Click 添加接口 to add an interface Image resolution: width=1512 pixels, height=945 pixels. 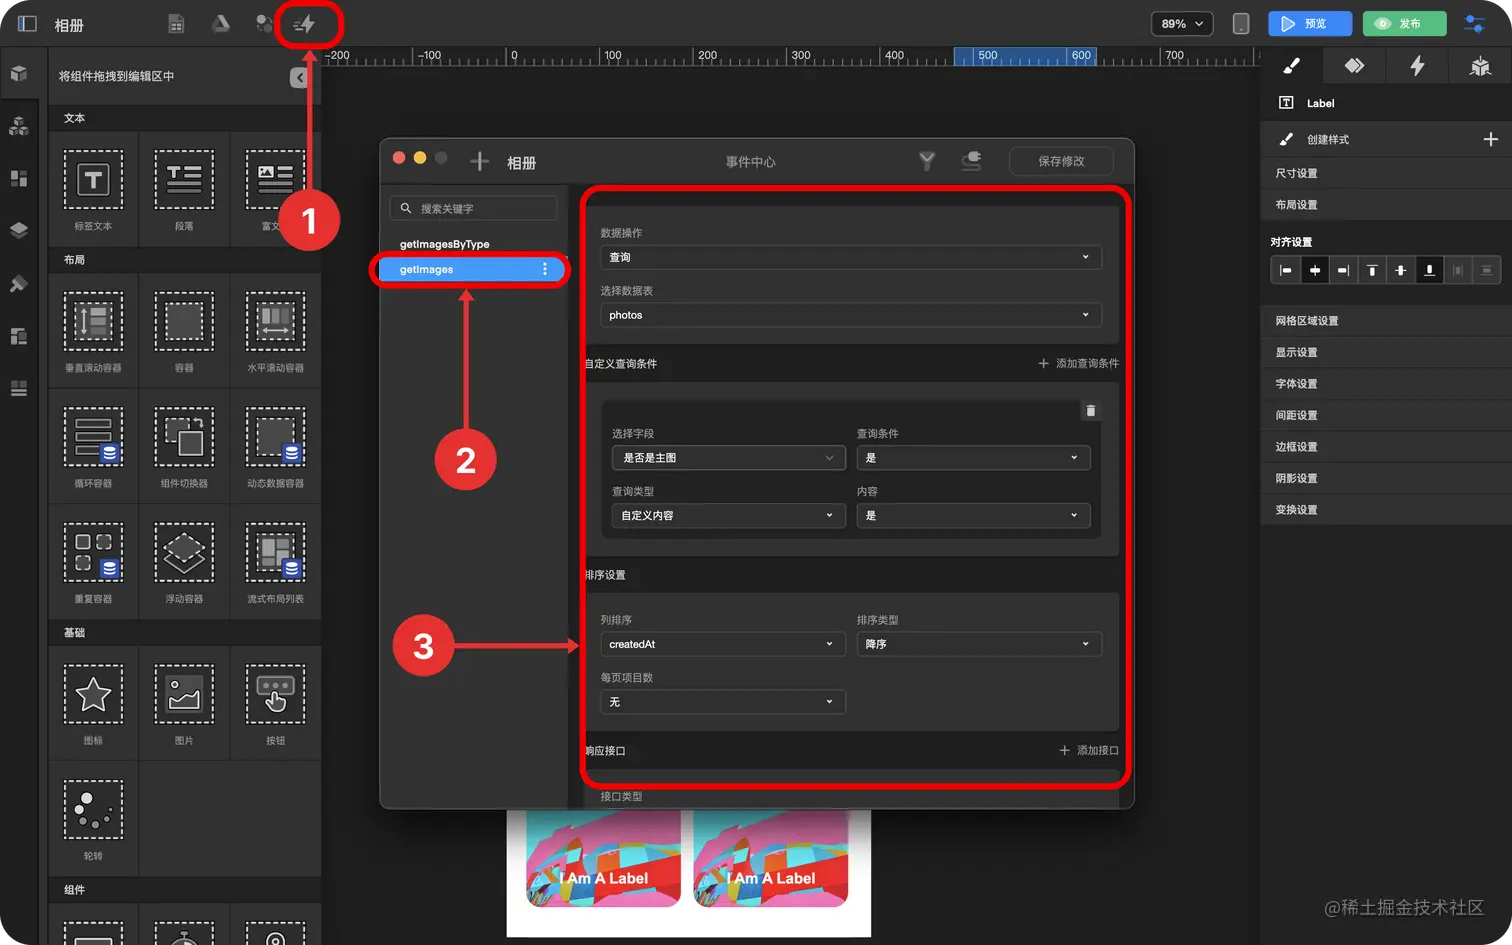pos(1089,750)
